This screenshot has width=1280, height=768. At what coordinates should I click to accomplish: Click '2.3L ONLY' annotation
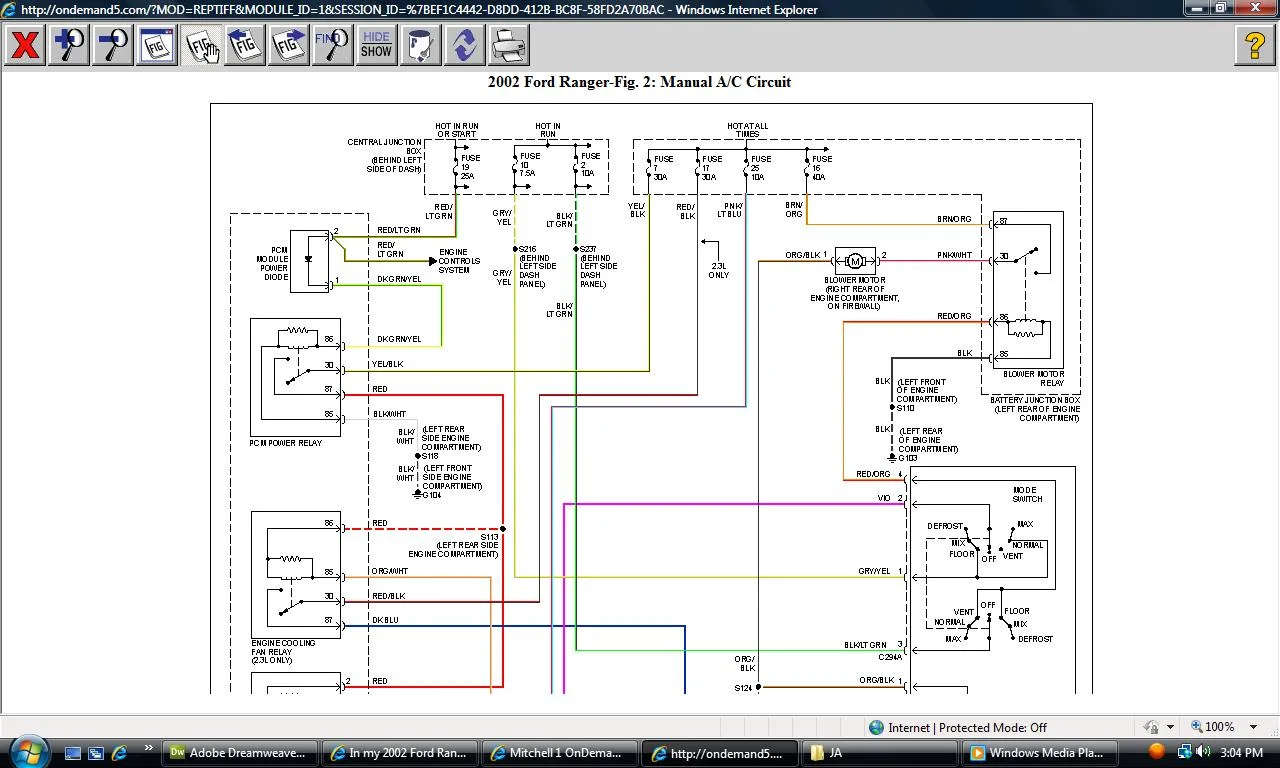tap(718, 270)
